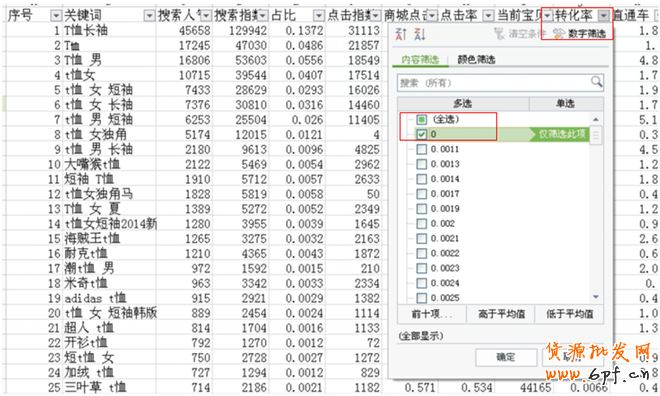
Task: Click the magnifier icon in search box
Action: (596, 82)
